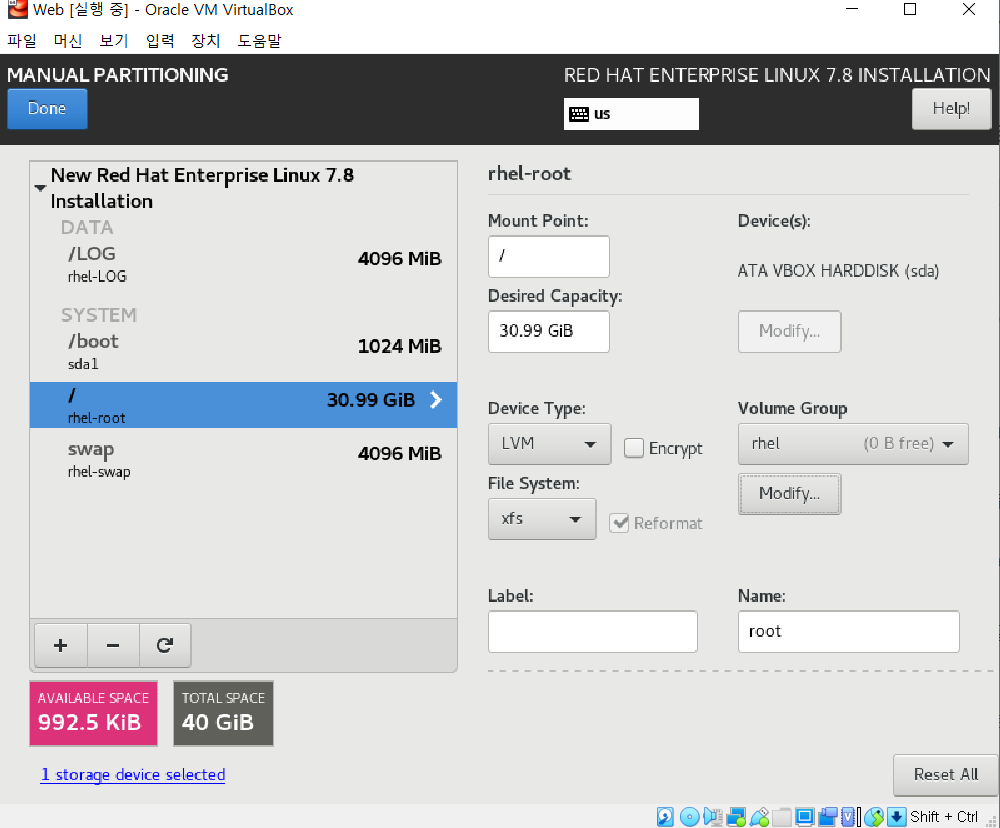1000x828 pixels.
Task: Click the VirtualBox app icon in title bar
Action: pos(17,10)
